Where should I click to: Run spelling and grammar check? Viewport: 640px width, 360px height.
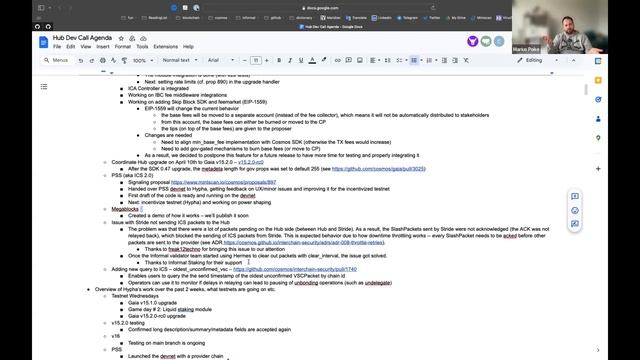113,60
